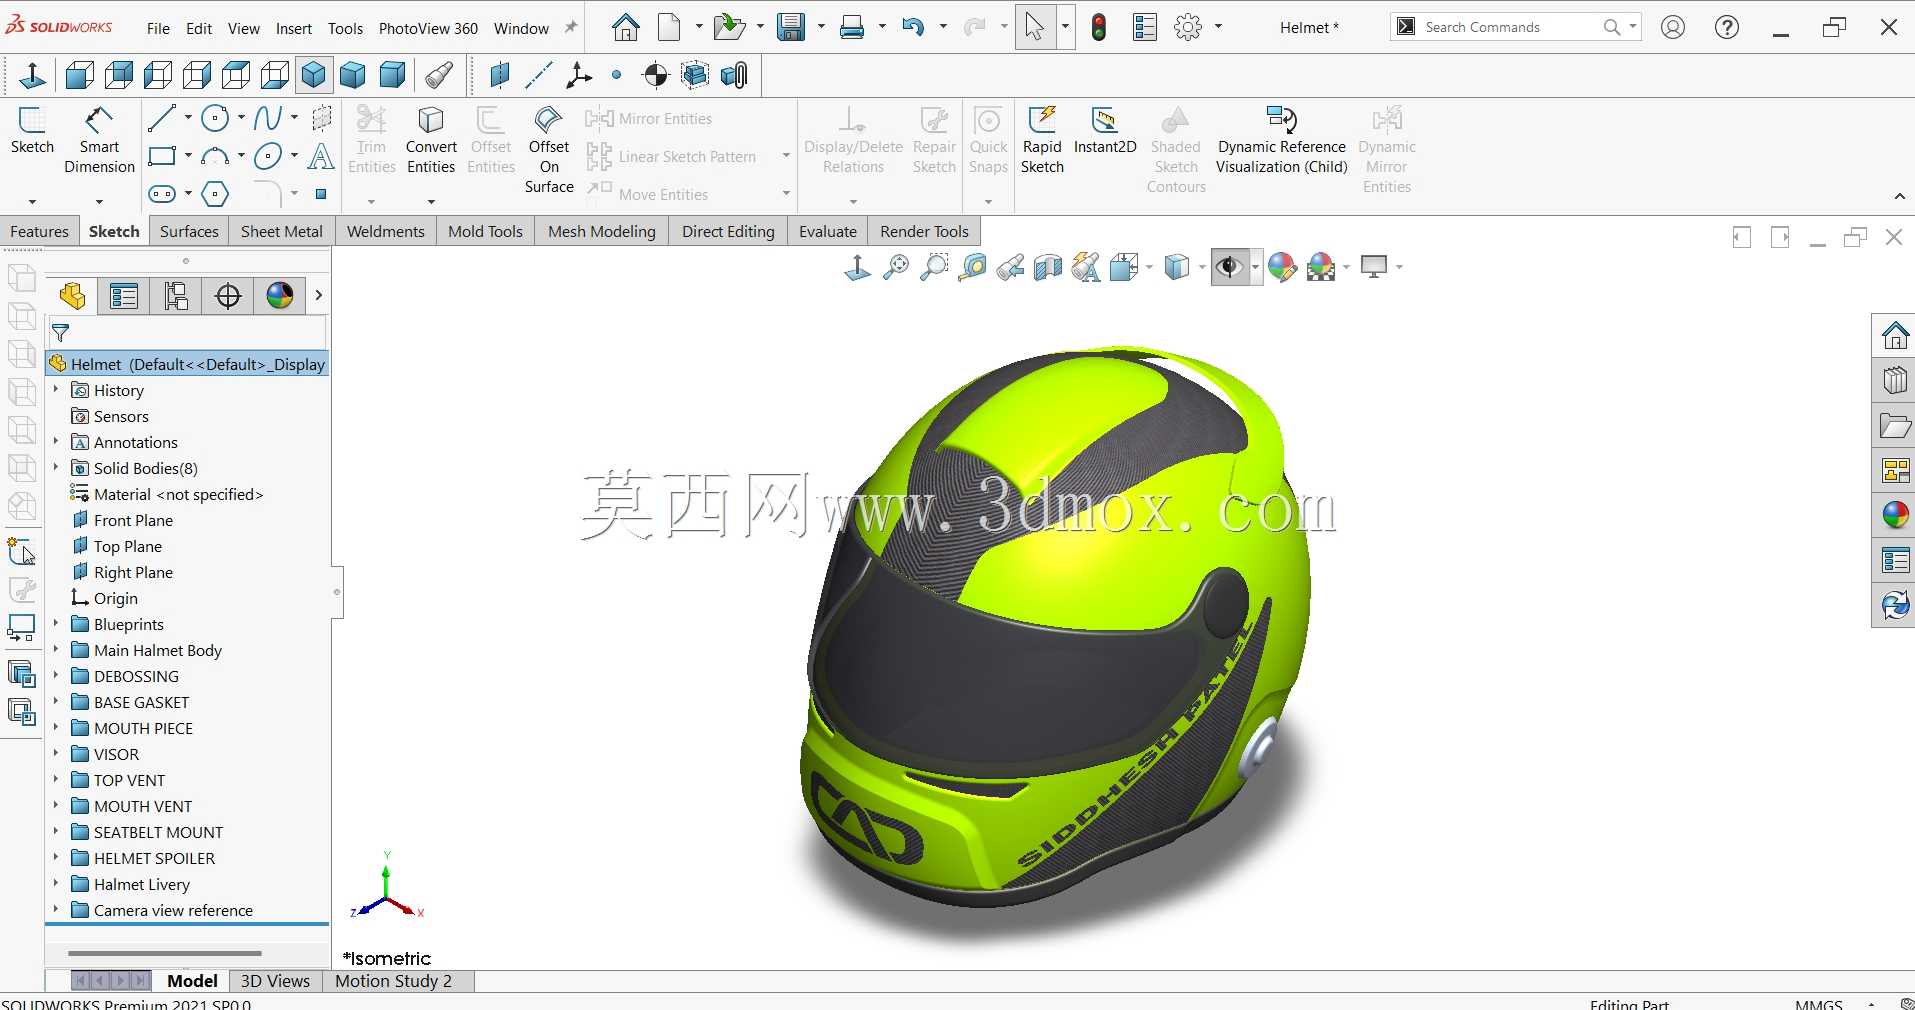Expand manager tabs chevron arrow
The image size is (1915, 1010).
(x=318, y=295)
